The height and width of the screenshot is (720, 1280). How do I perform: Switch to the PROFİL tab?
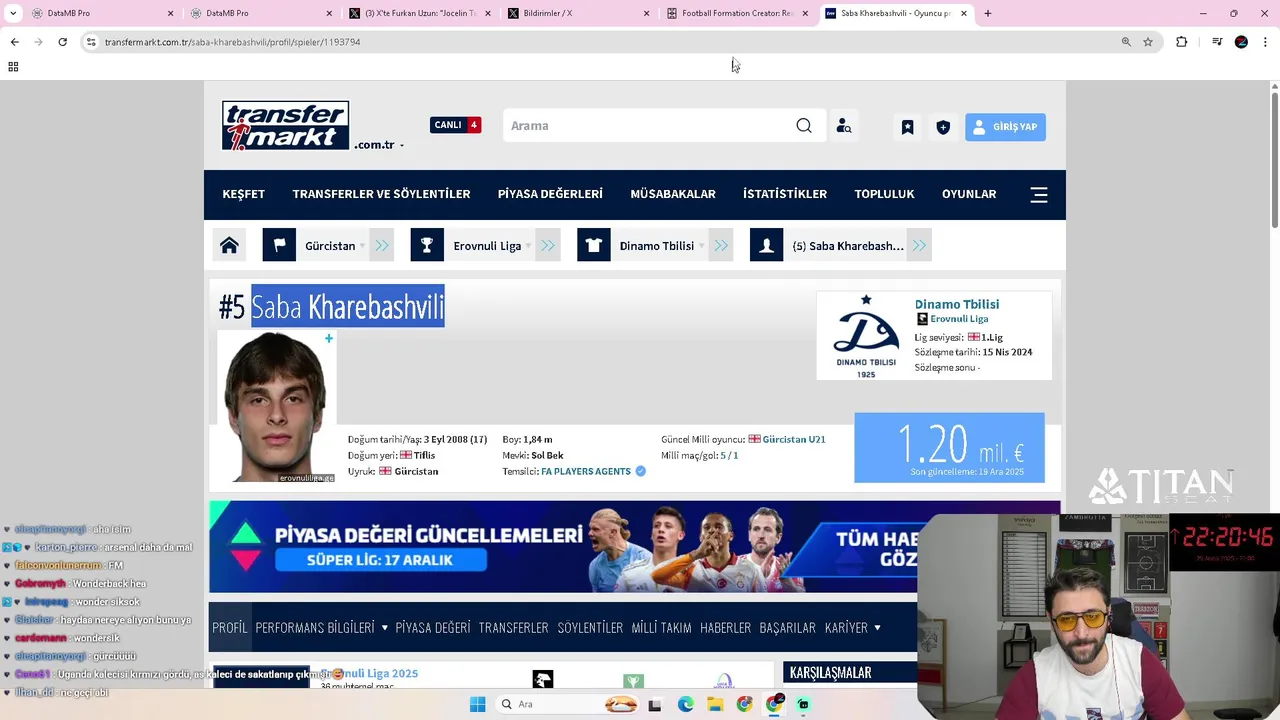(229, 628)
